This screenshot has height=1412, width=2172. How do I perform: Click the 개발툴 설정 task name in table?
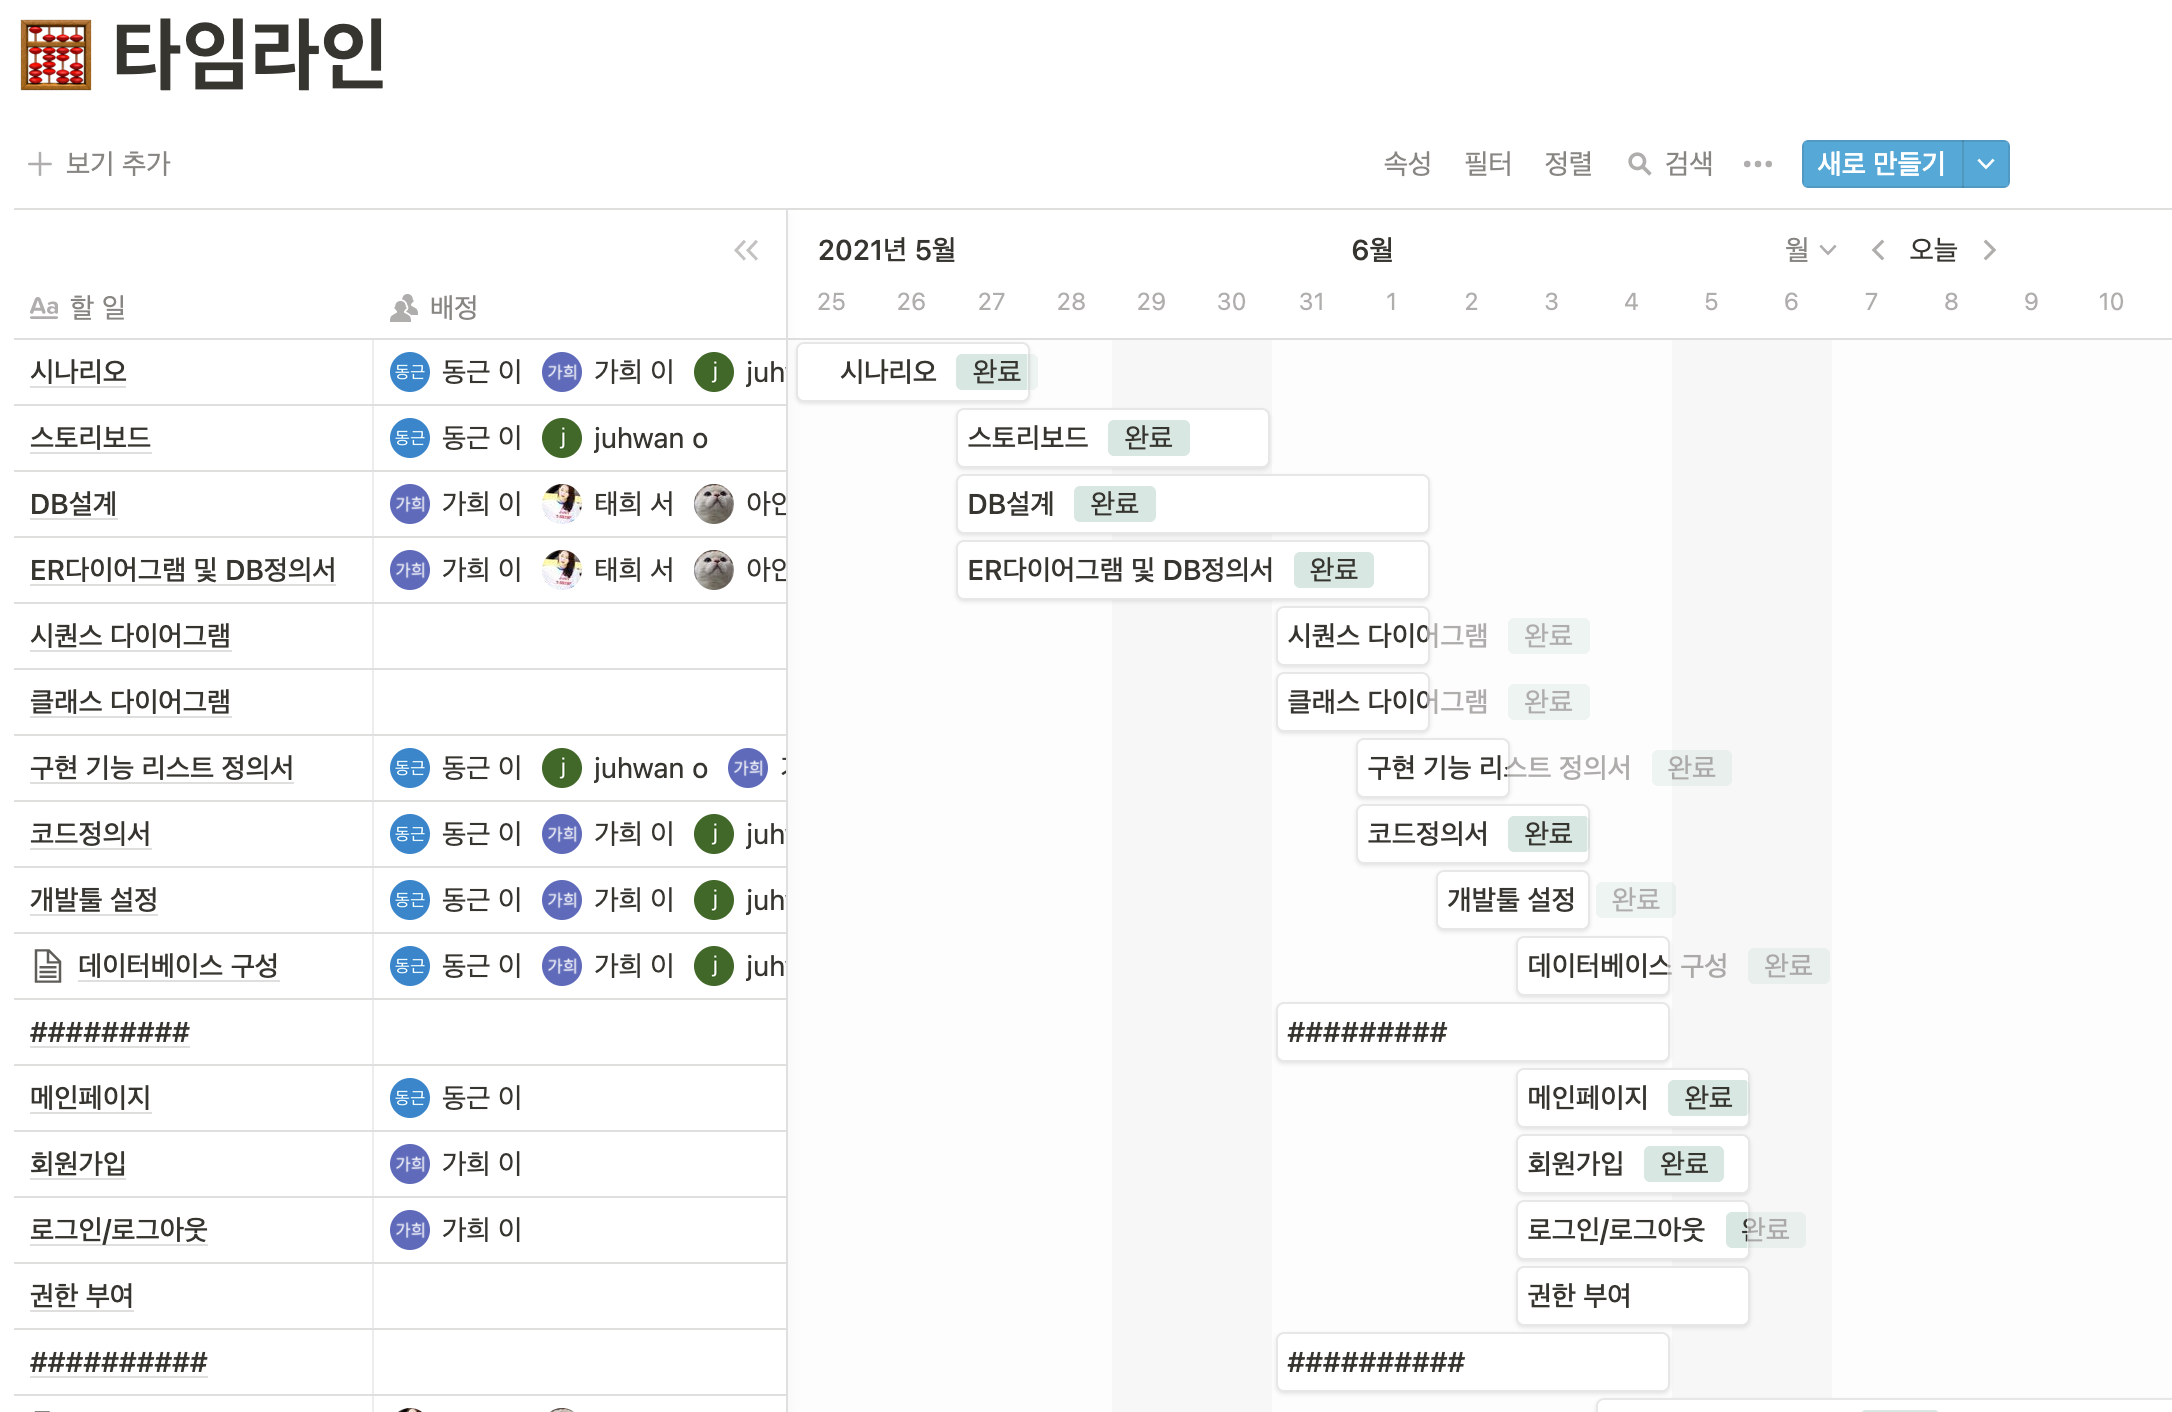[x=94, y=900]
